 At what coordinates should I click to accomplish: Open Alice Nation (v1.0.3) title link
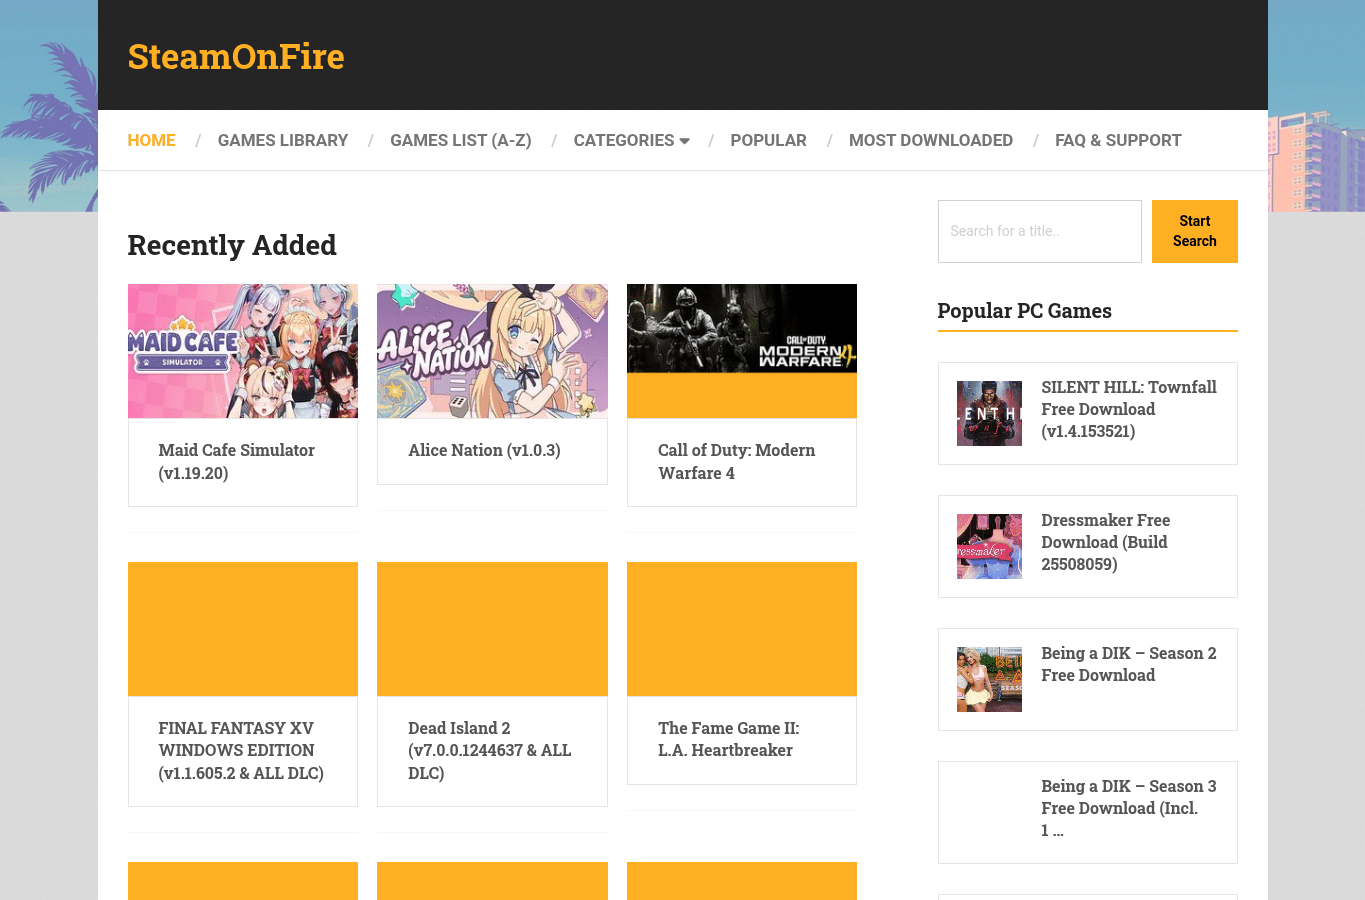tap(484, 450)
